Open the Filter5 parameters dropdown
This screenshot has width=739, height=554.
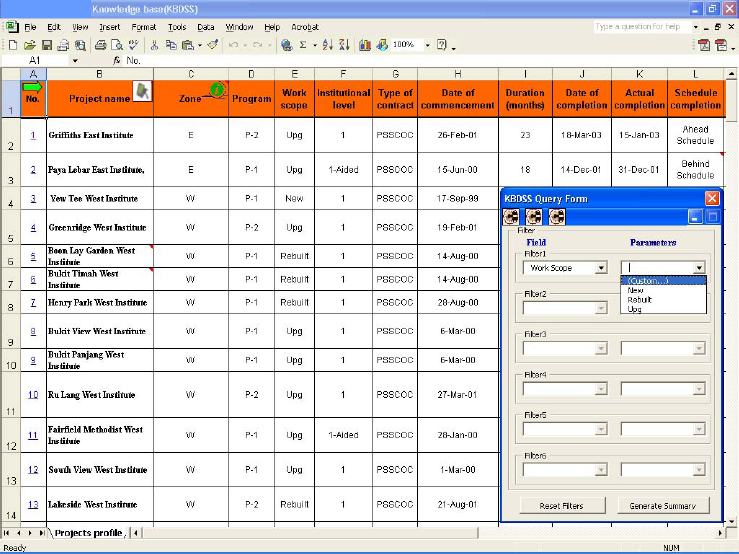point(699,429)
